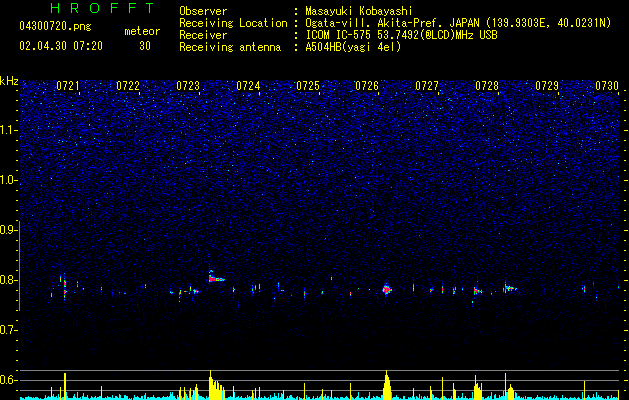The image size is (629, 400).
Task: Click time marker 0729
Action: point(547,86)
